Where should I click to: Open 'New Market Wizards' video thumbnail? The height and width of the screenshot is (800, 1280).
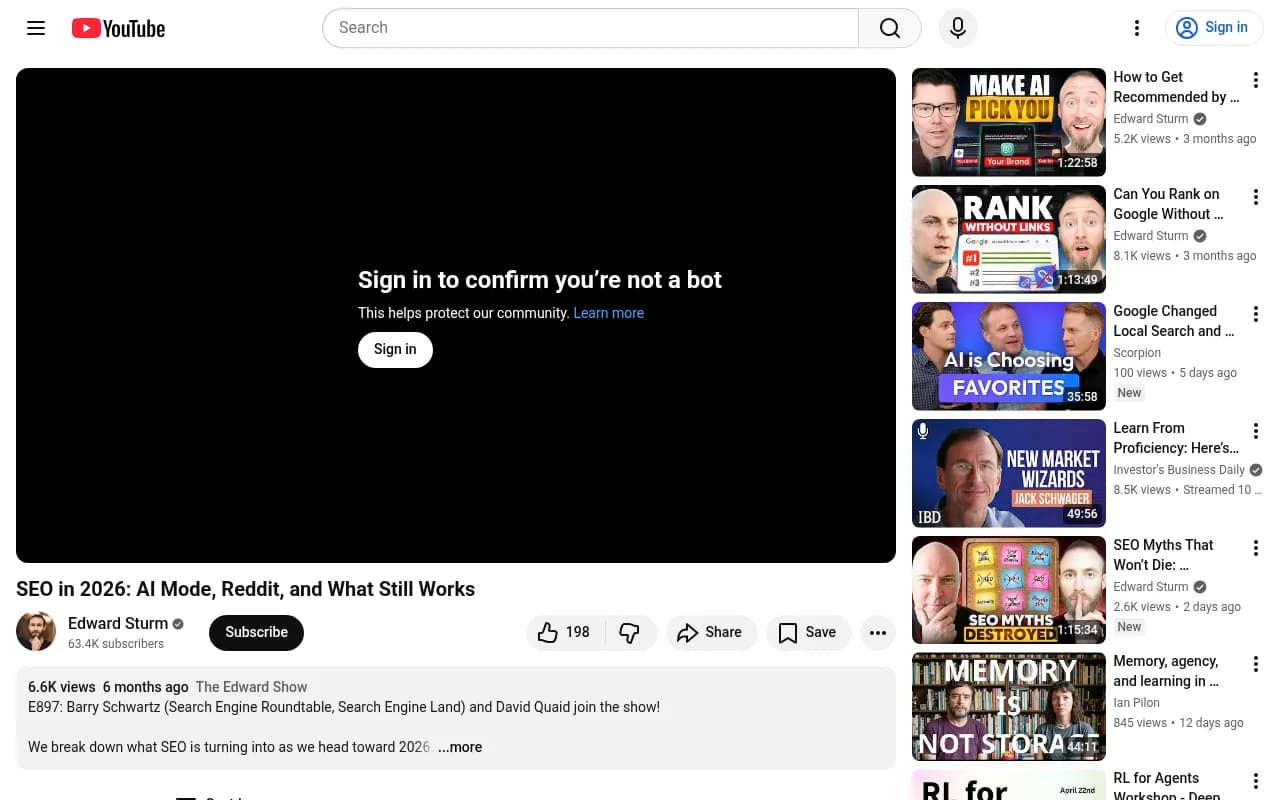click(x=1009, y=473)
